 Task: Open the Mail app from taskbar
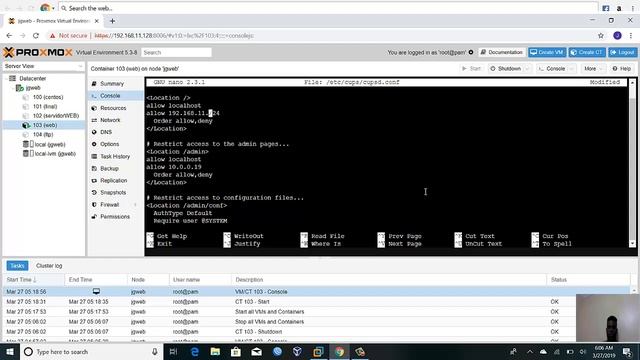256,352
